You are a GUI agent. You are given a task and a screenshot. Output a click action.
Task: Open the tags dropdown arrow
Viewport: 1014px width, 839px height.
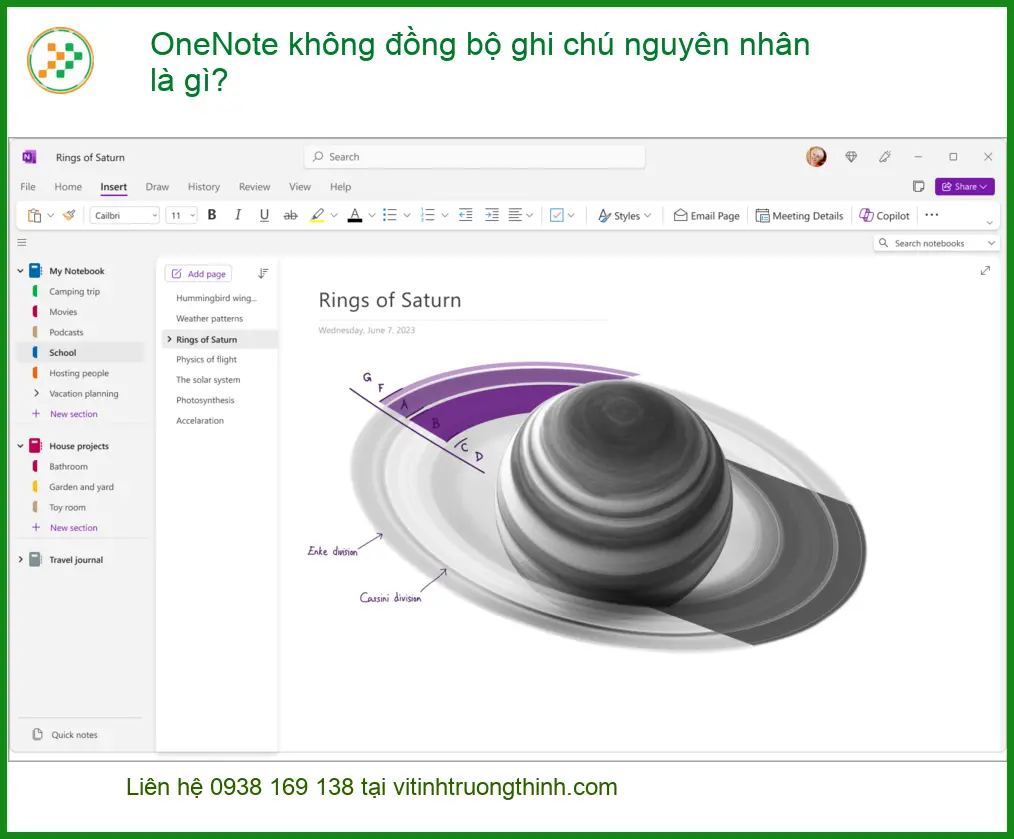[x=571, y=215]
